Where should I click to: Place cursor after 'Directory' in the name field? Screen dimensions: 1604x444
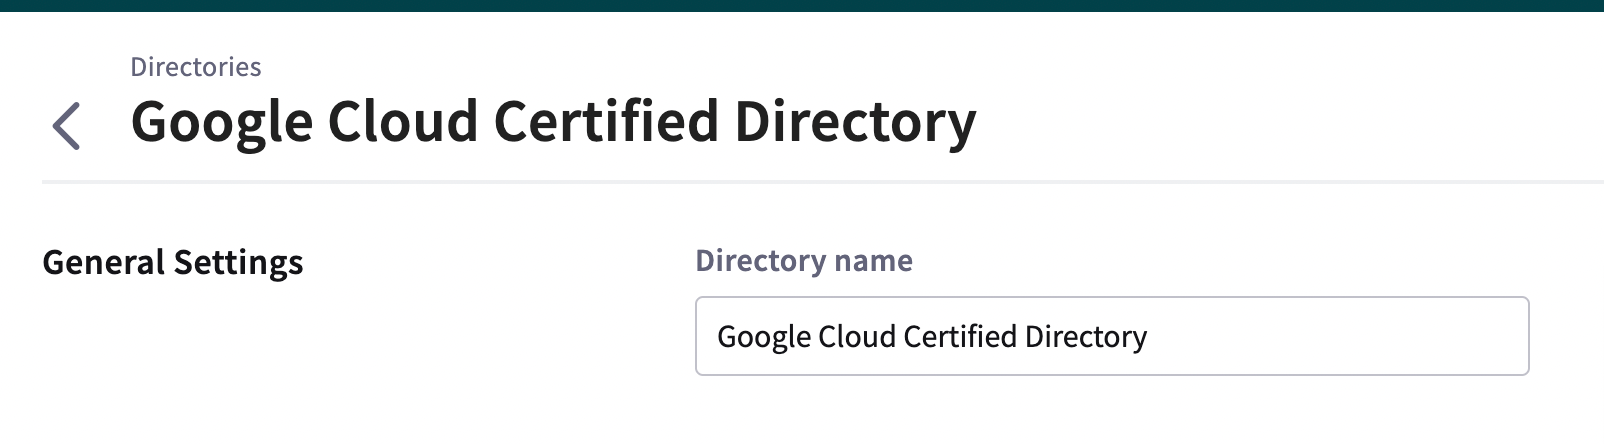click(x=1148, y=336)
